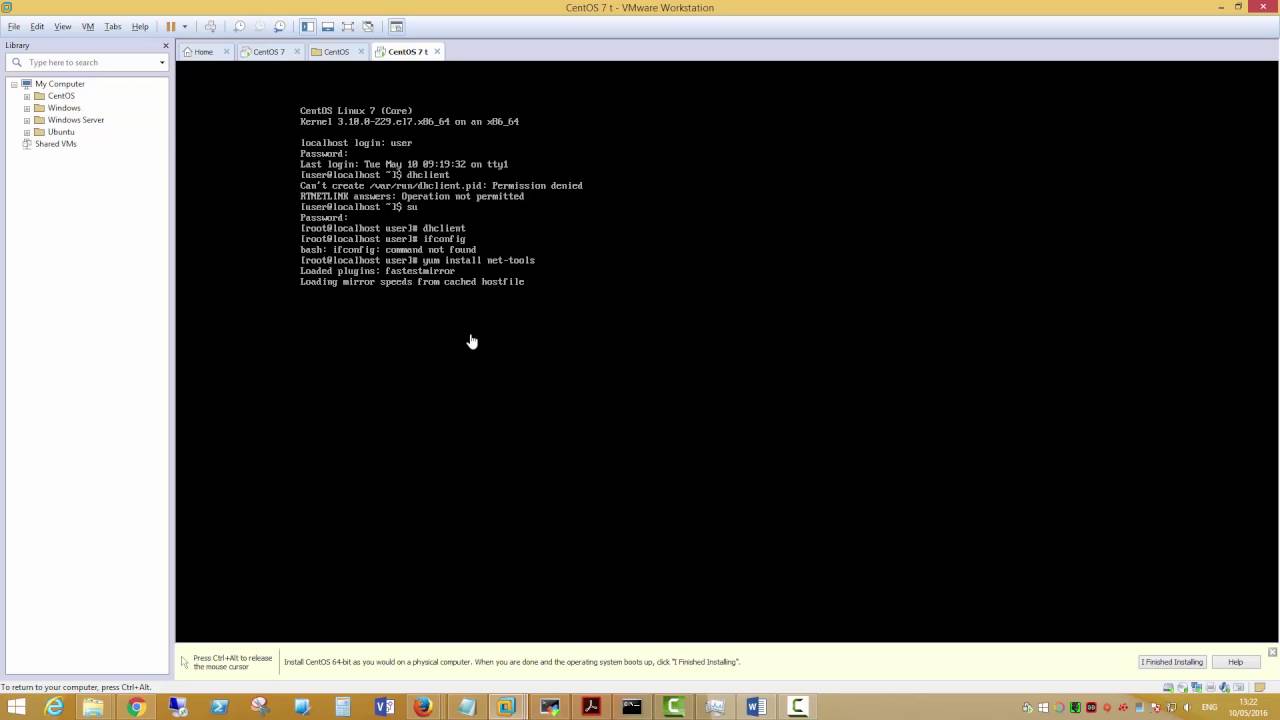Viewport: 1280px width, 720px height.
Task: Open the VM menu
Action: coord(88,27)
